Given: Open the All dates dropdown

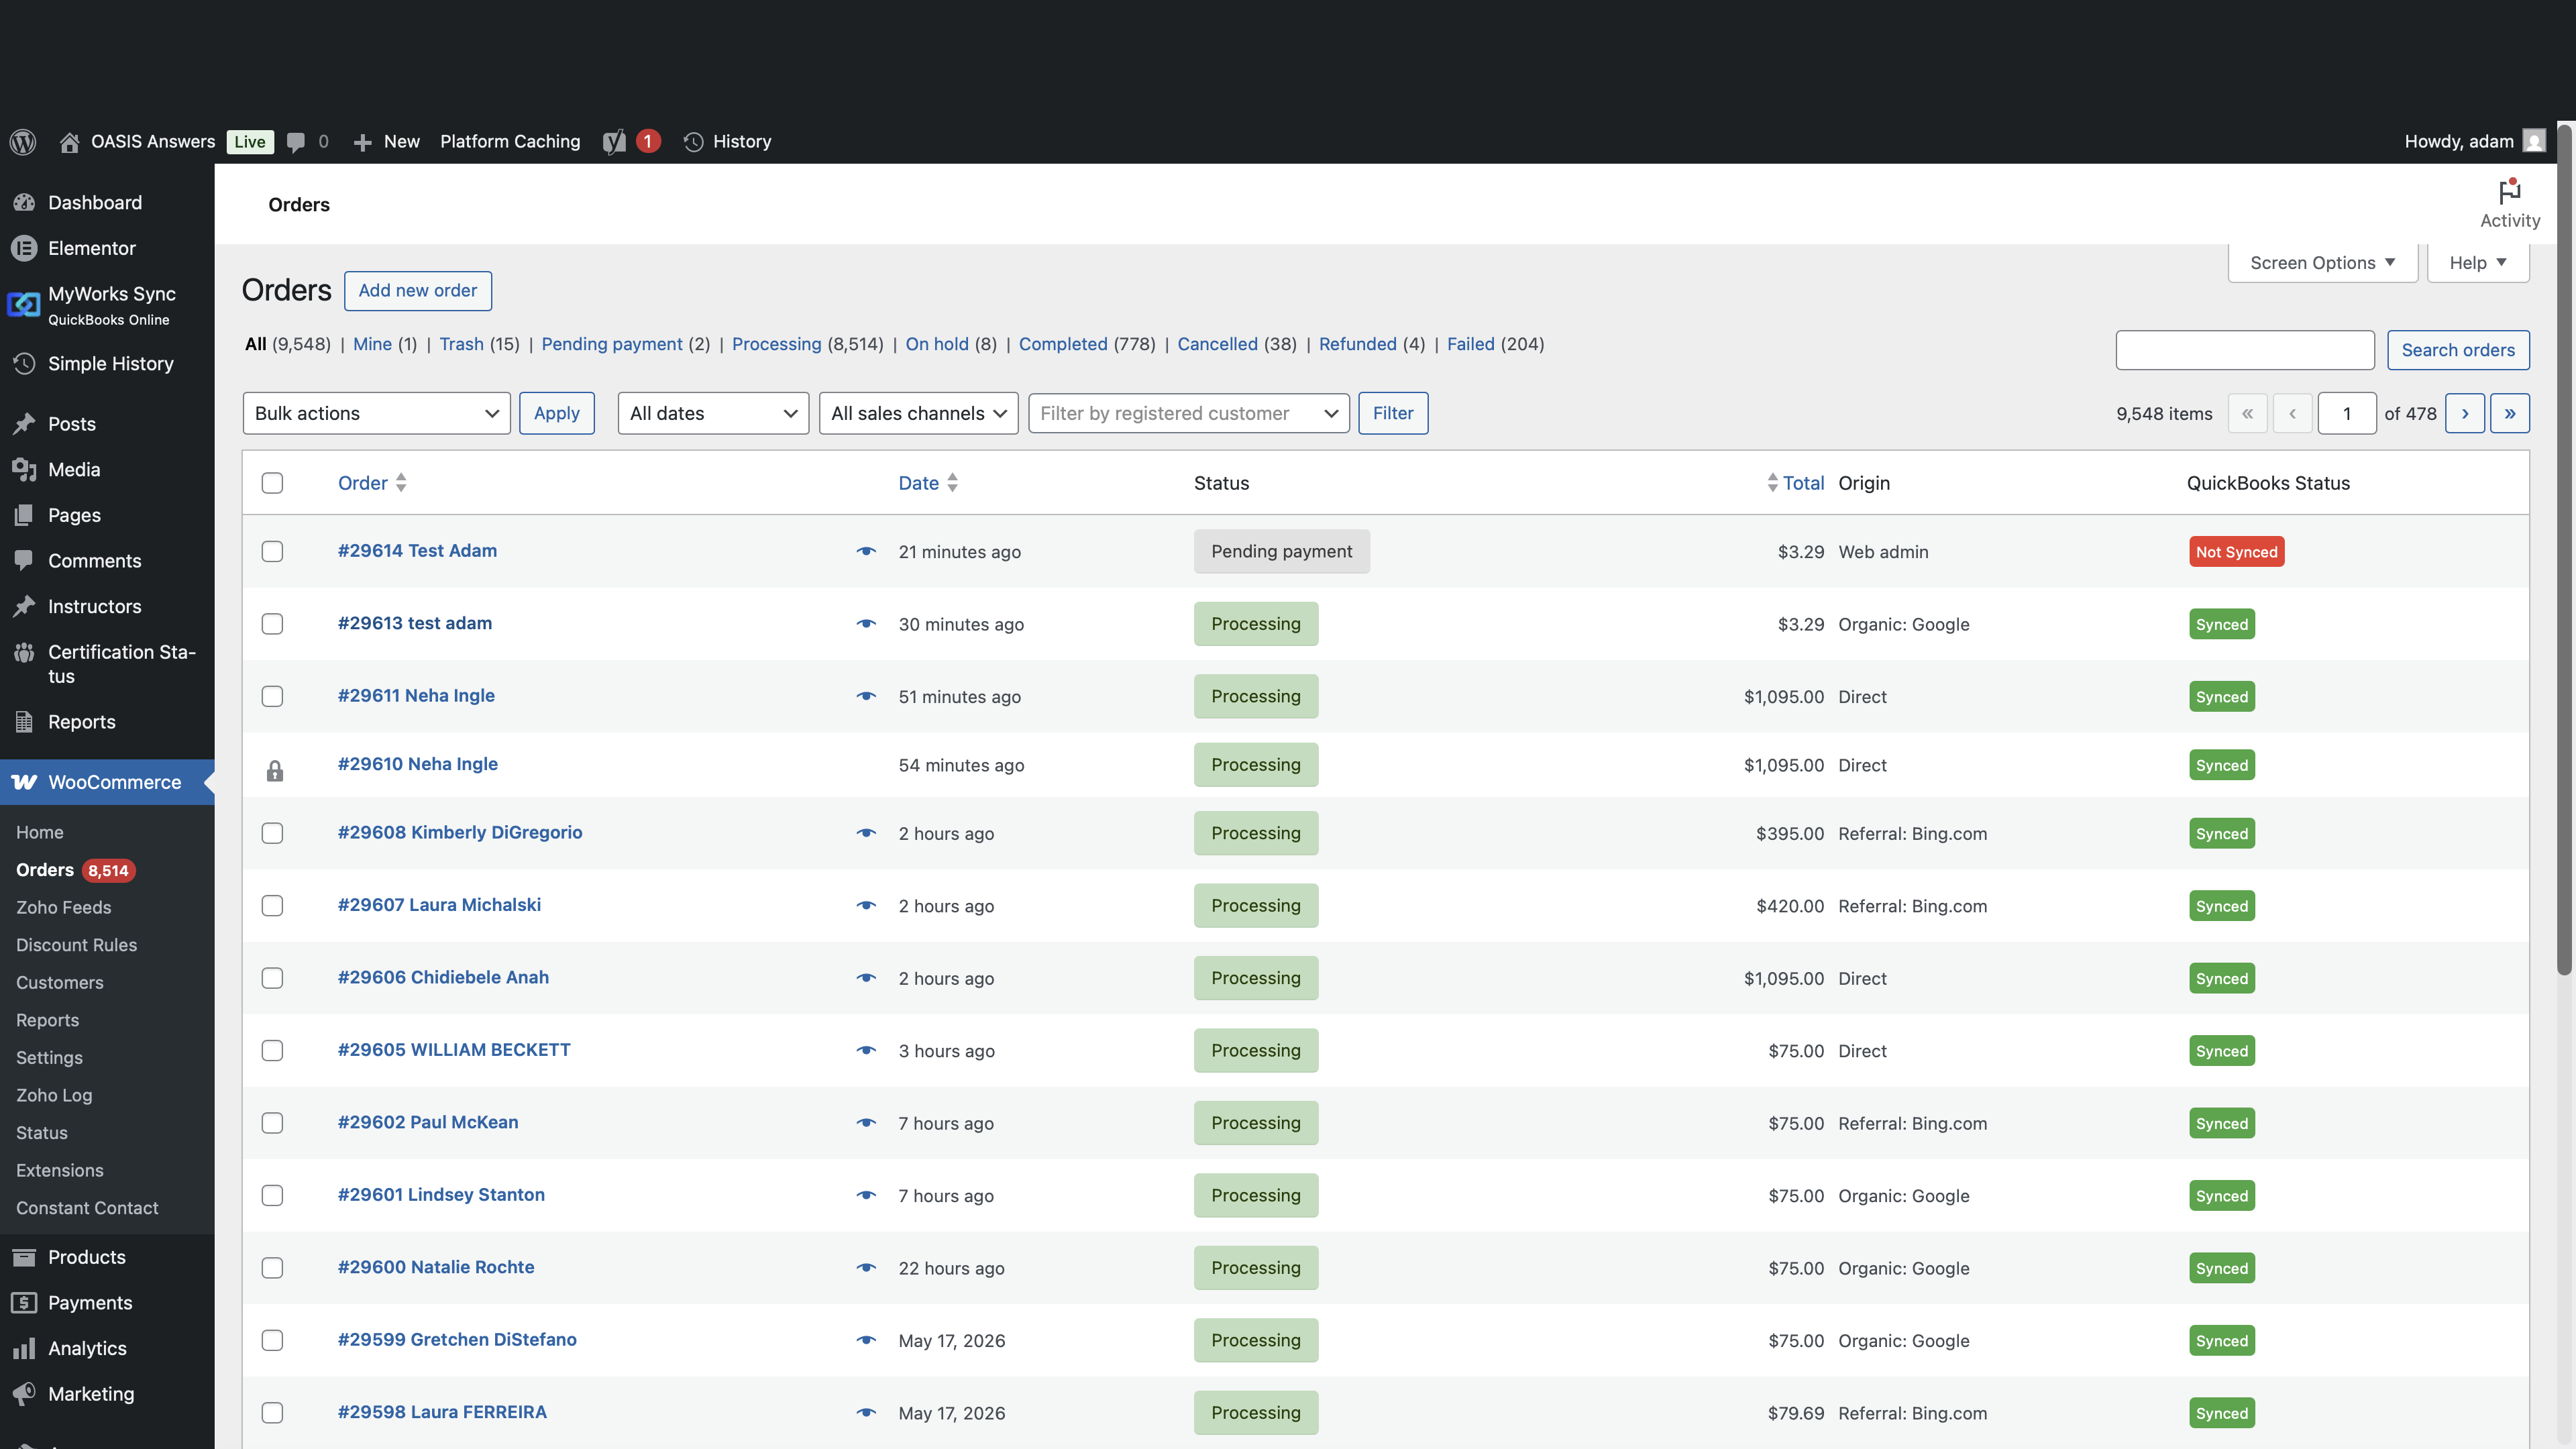Looking at the screenshot, I should (713, 413).
